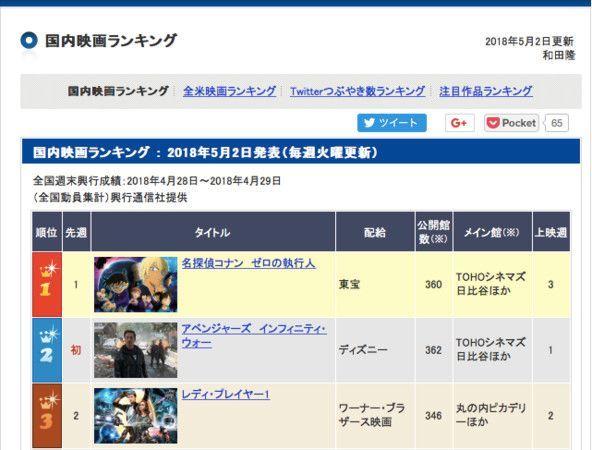Open the レディ・プレイヤー1 title link
The image size is (592, 450).
(x=225, y=395)
